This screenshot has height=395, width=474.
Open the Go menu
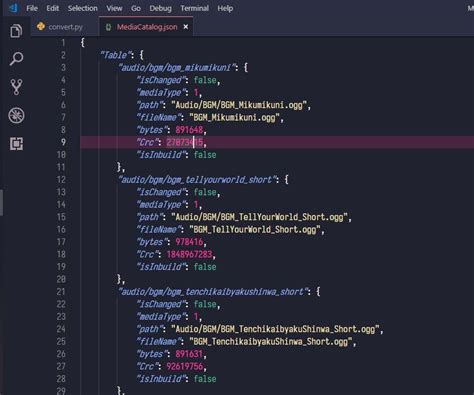[136, 8]
